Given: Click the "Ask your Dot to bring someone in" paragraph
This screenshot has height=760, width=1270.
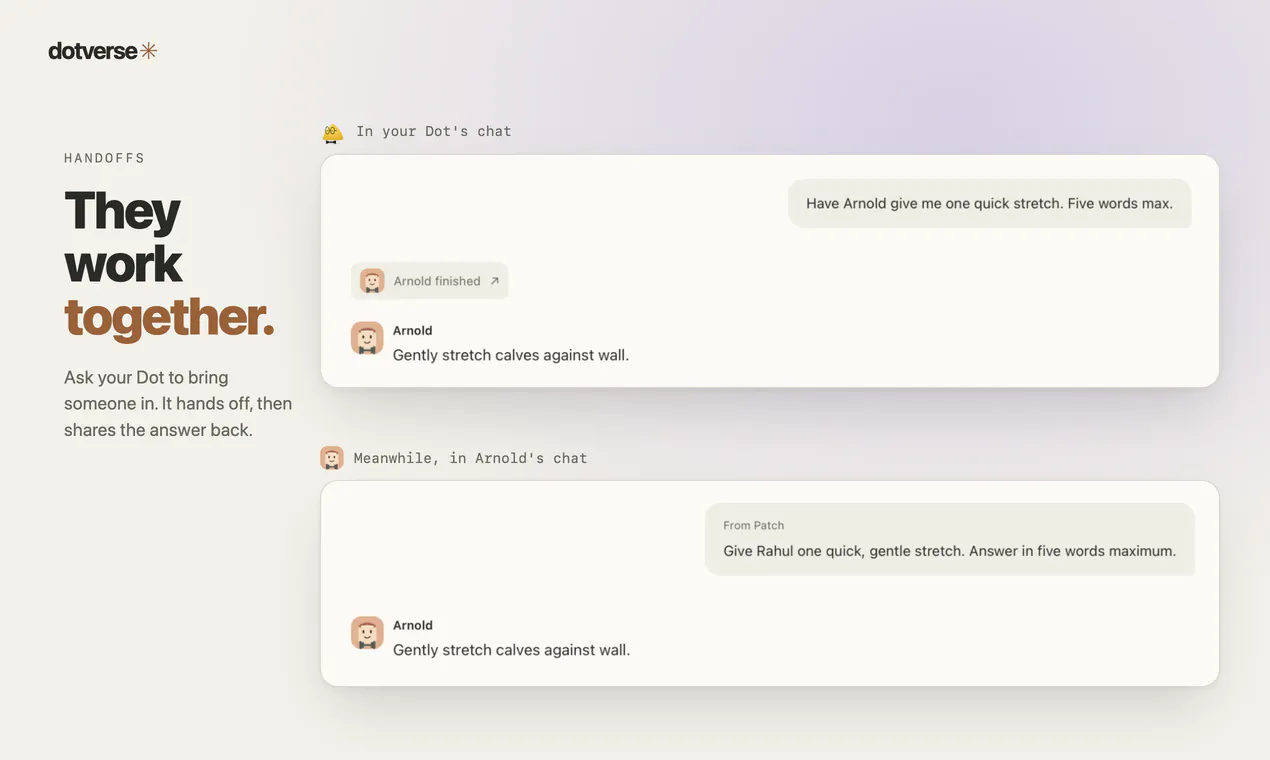Looking at the screenshot, I should [x=178, y=404].
